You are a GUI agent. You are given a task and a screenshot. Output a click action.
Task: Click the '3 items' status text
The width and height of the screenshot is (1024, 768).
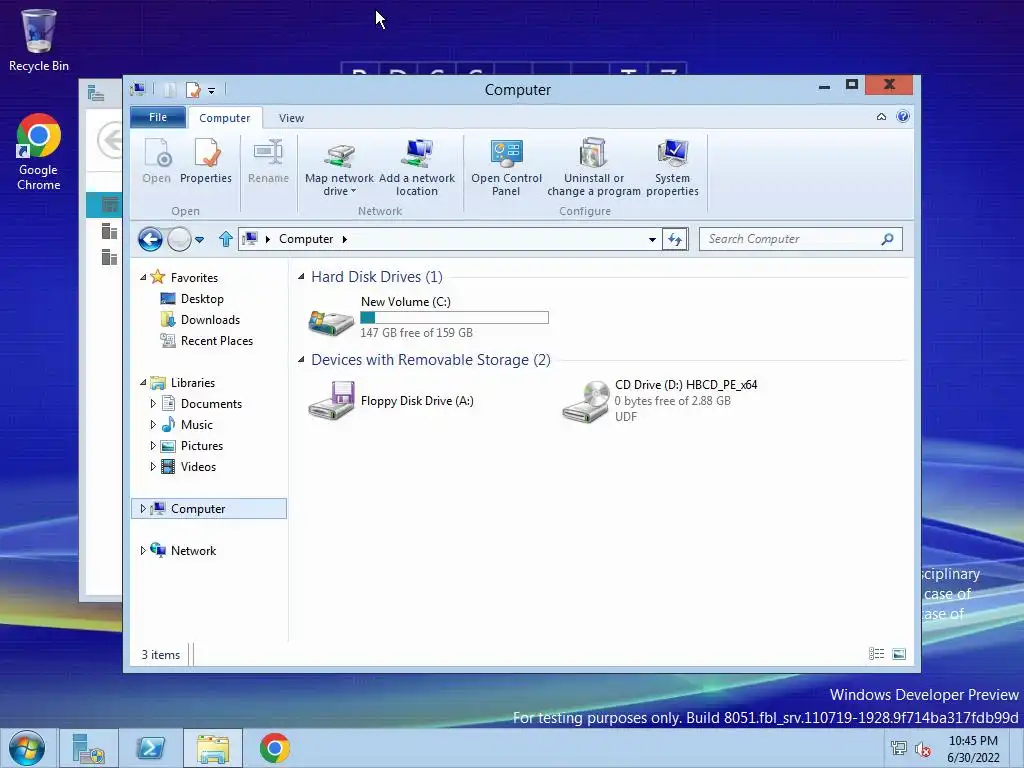tap(161, 654)
